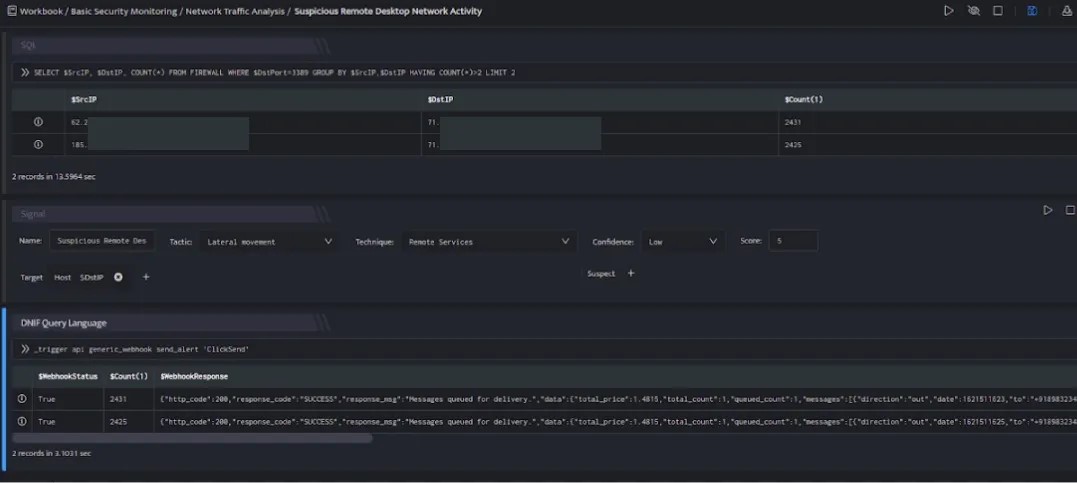Click the $Count(1) header in SQL results
Screen dimensions: 1077x483
pos(804,100)
